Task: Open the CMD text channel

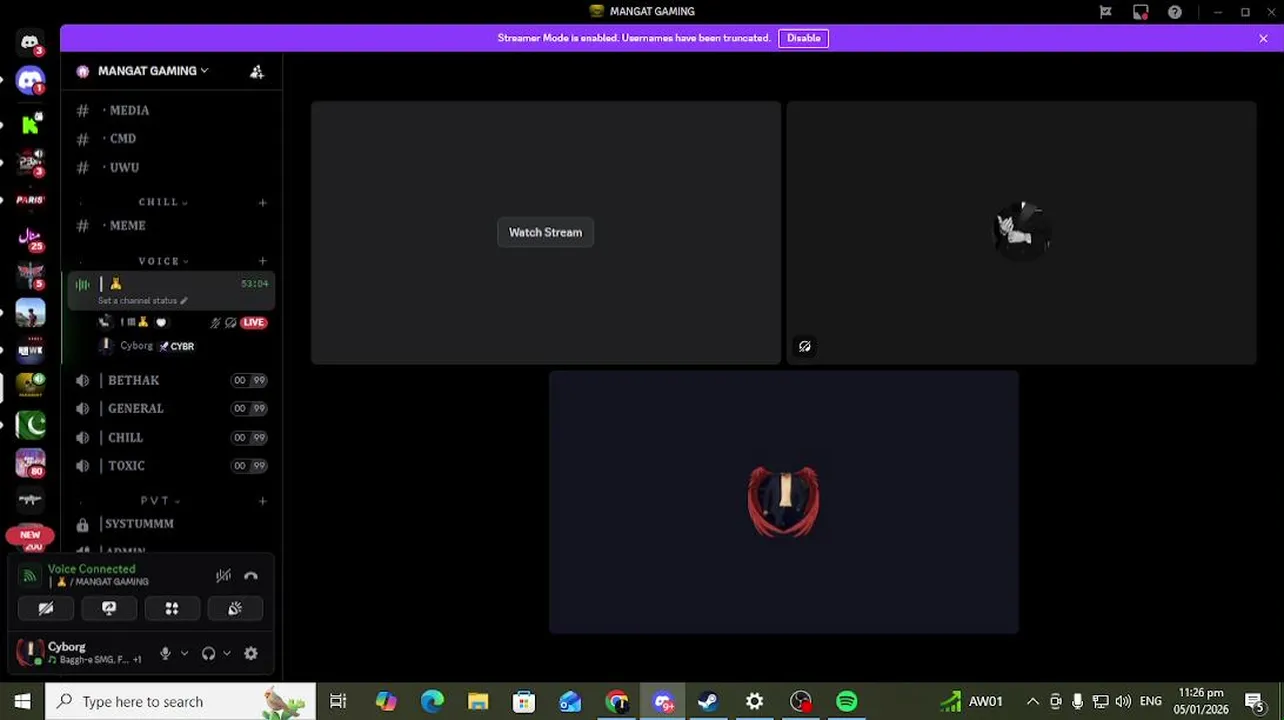Action: coord(170,138)
